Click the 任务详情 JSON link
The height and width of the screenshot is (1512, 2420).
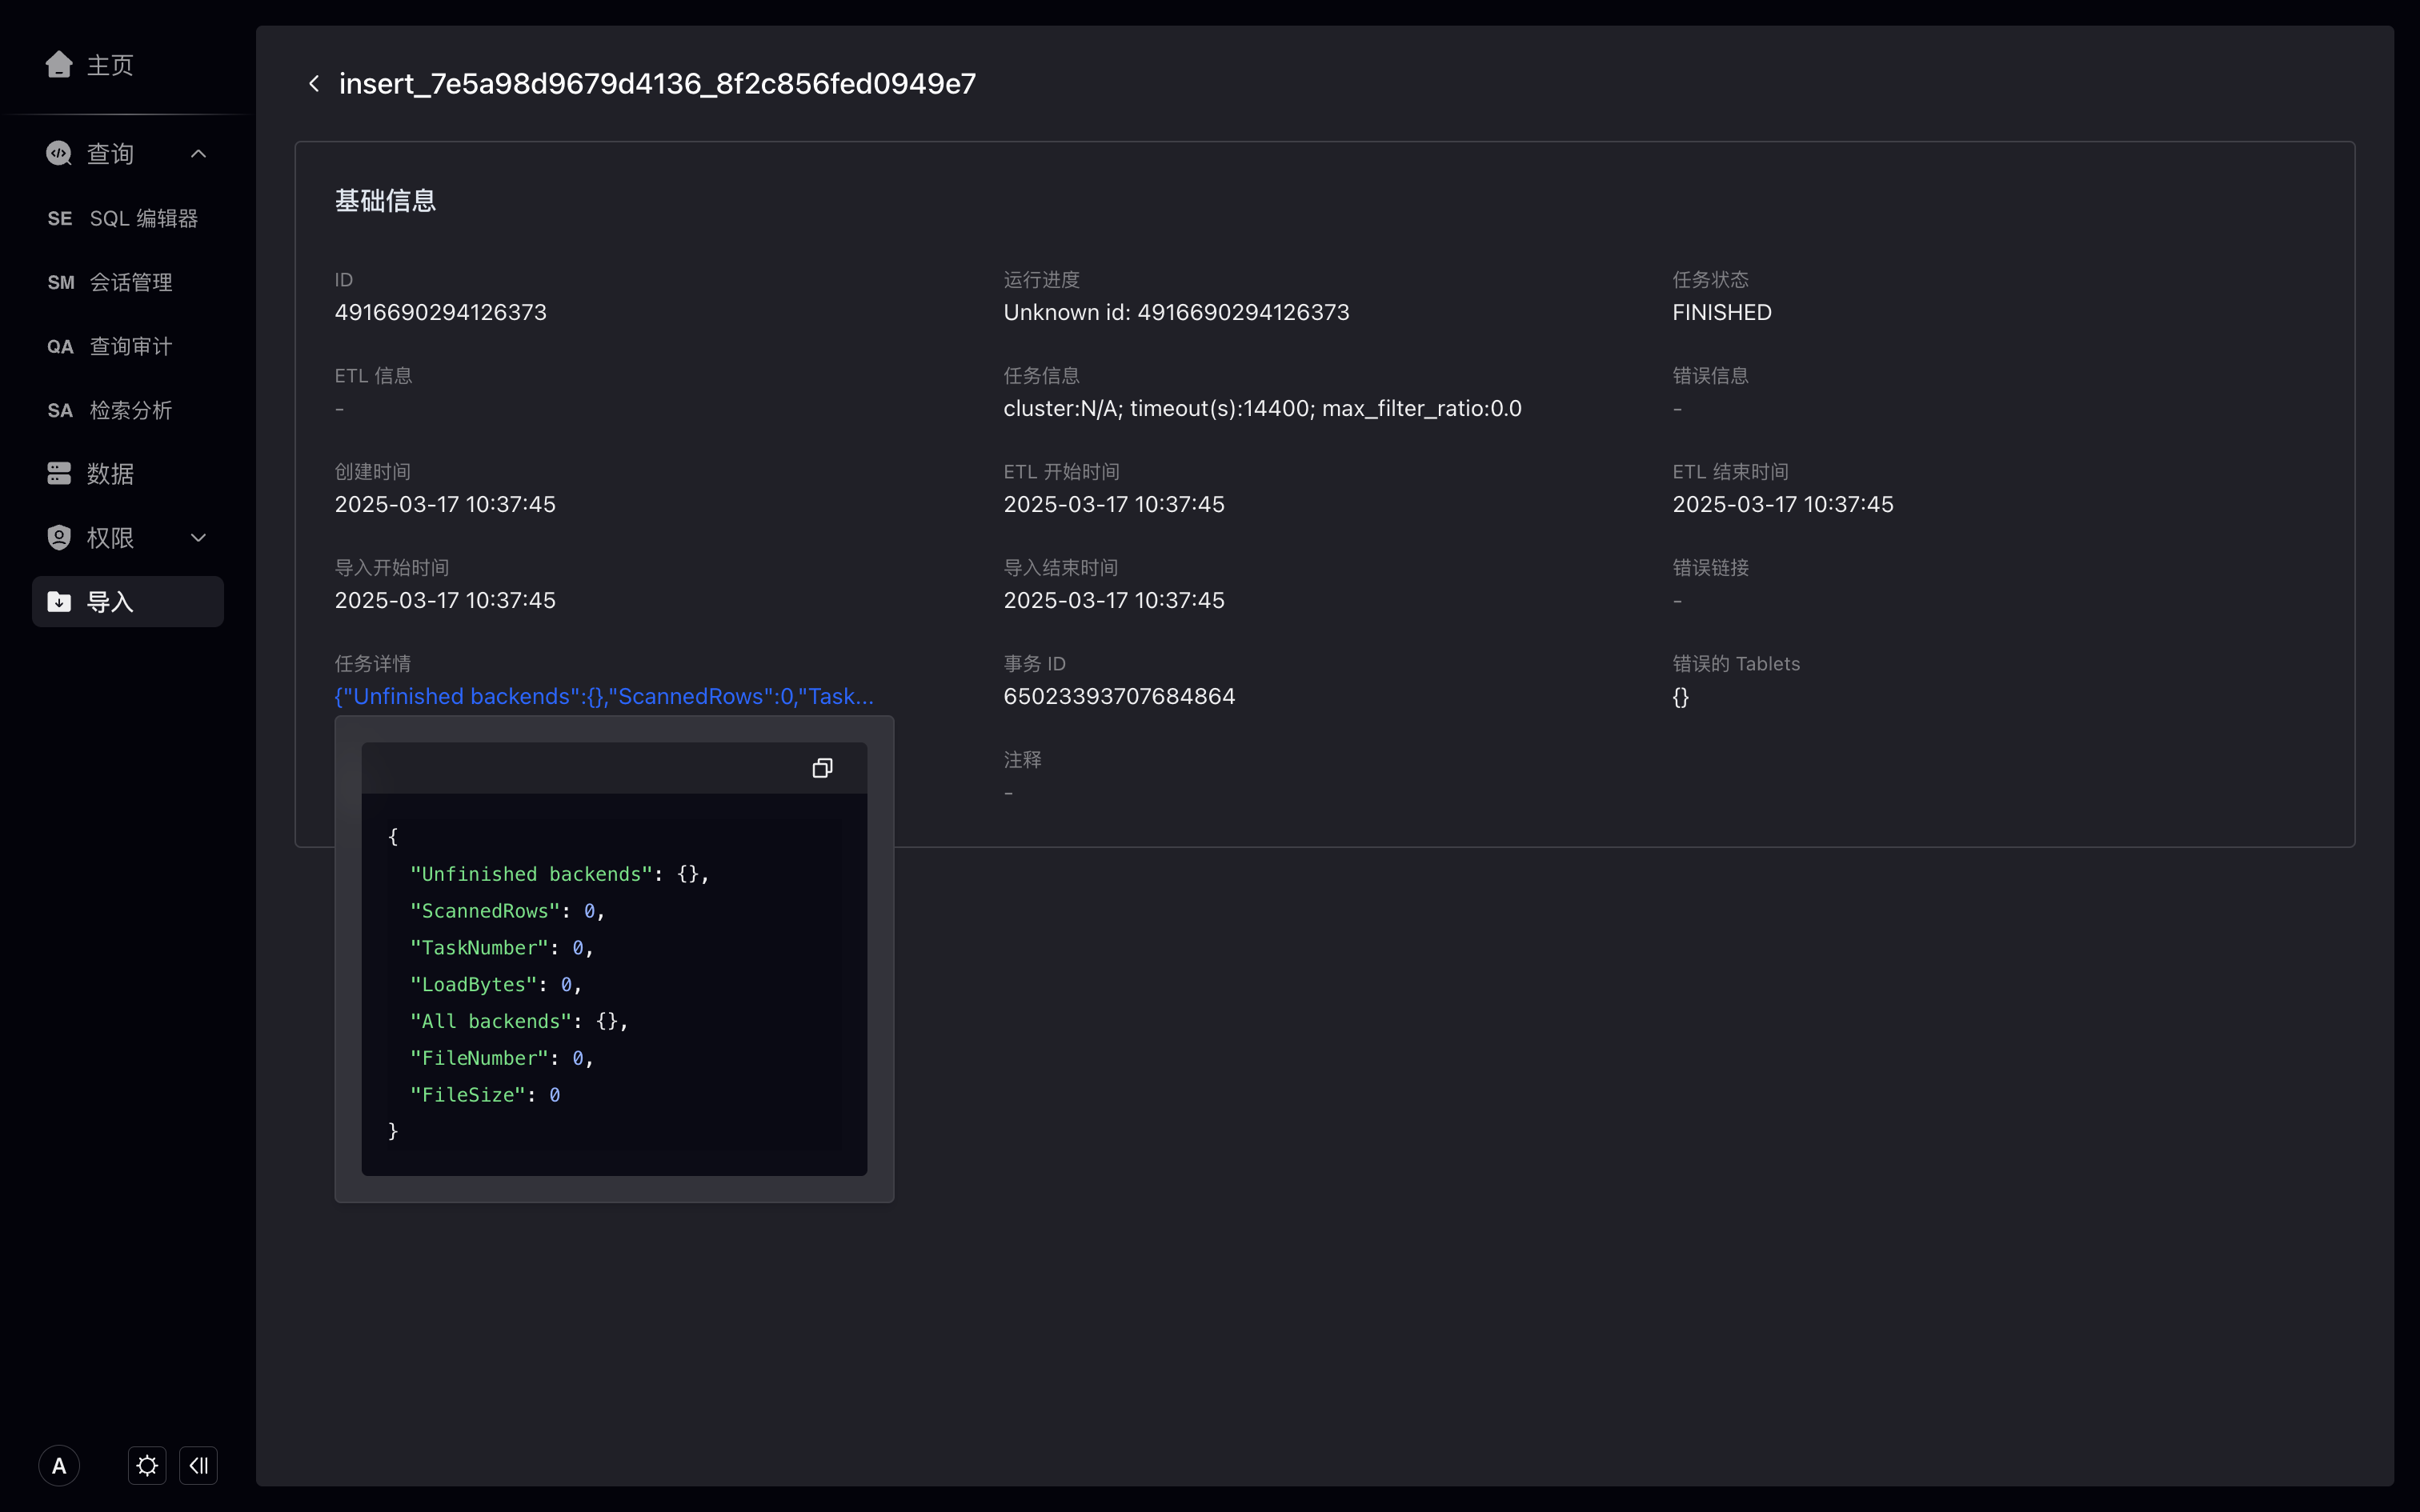[604, 696]
